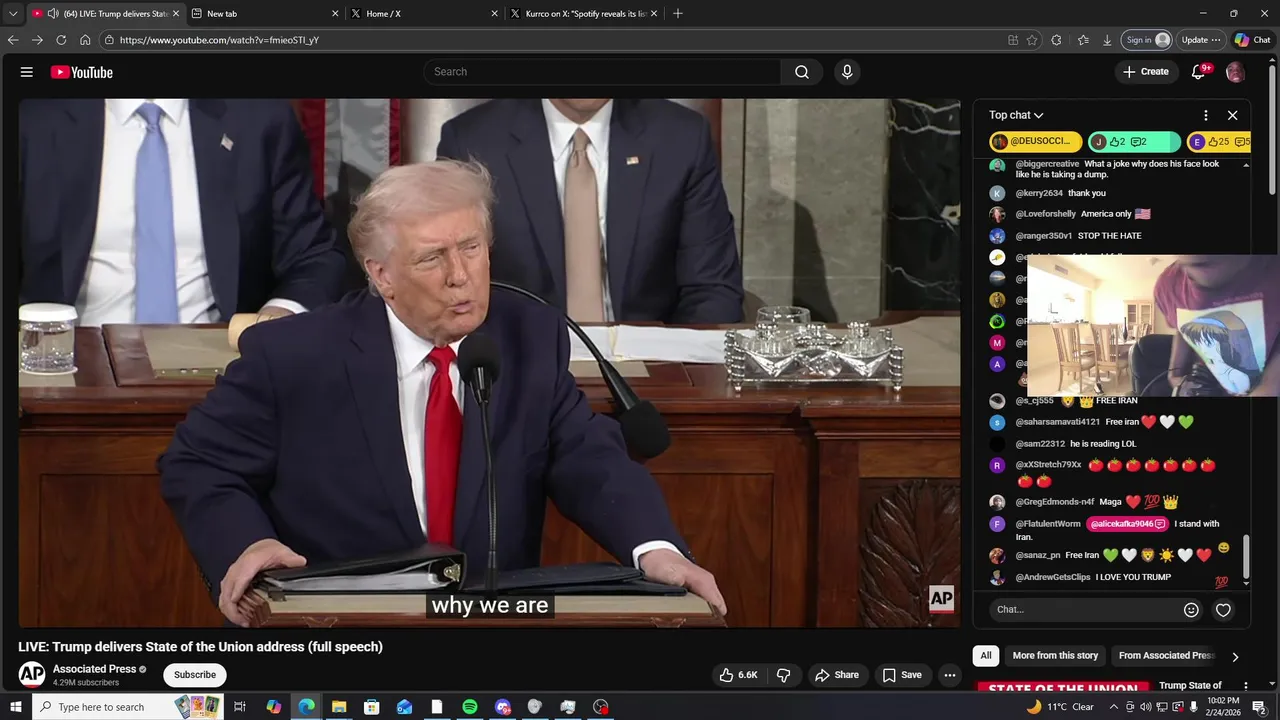The height and width of the screenshot is (720, 1280).
Task: Go to the browser home page
Action: (85, 40)
